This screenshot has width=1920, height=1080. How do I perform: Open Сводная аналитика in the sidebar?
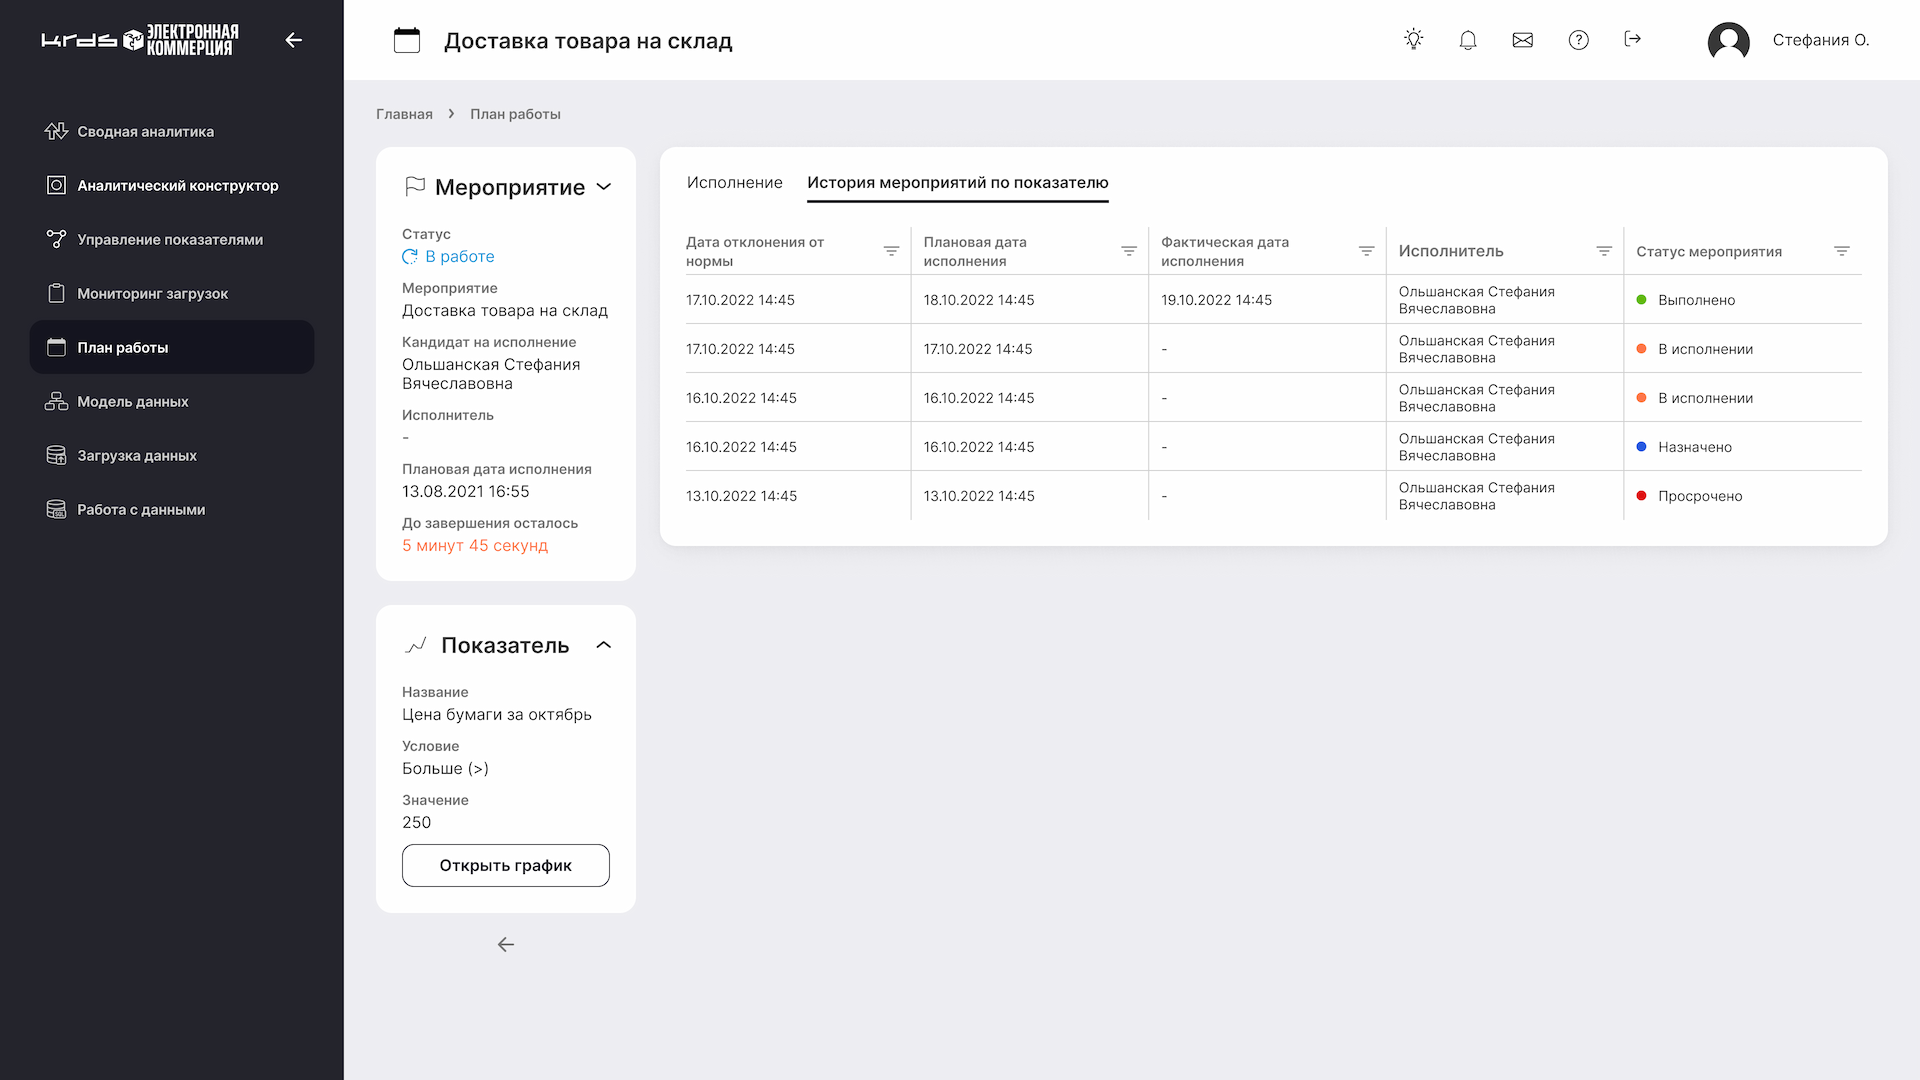click(x=145, y=131)
